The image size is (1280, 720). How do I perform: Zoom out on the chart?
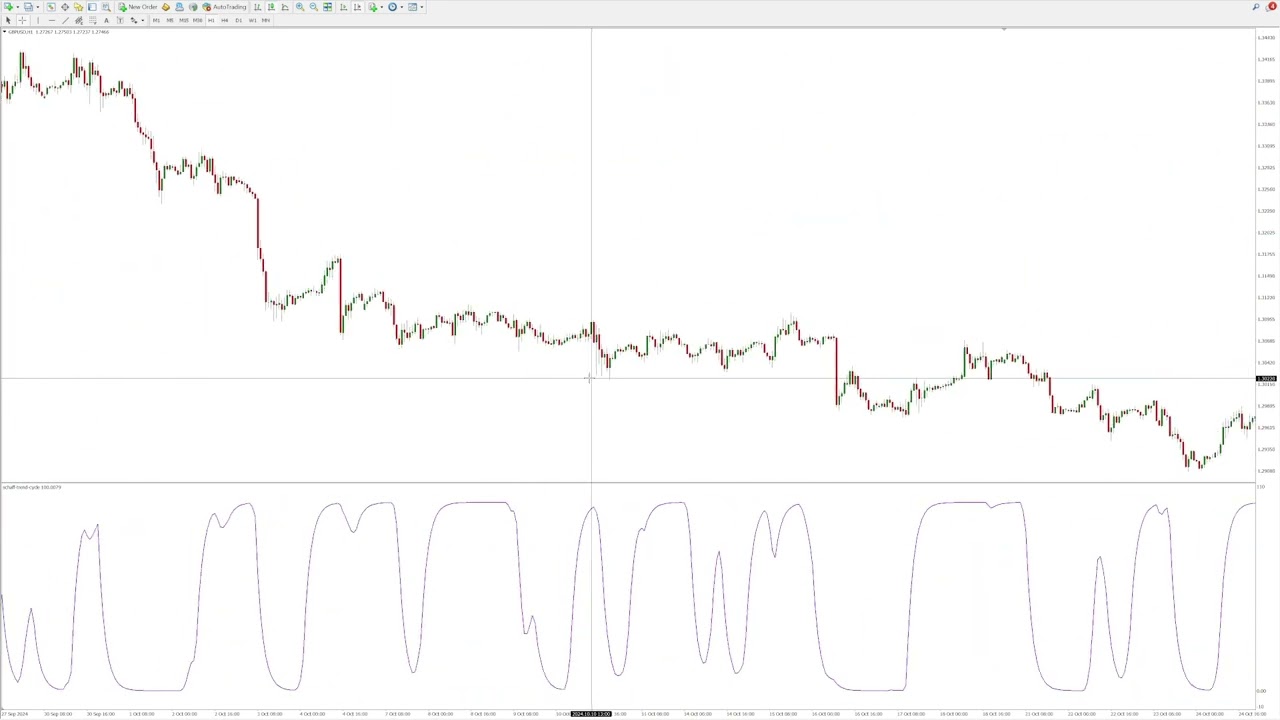314,7
